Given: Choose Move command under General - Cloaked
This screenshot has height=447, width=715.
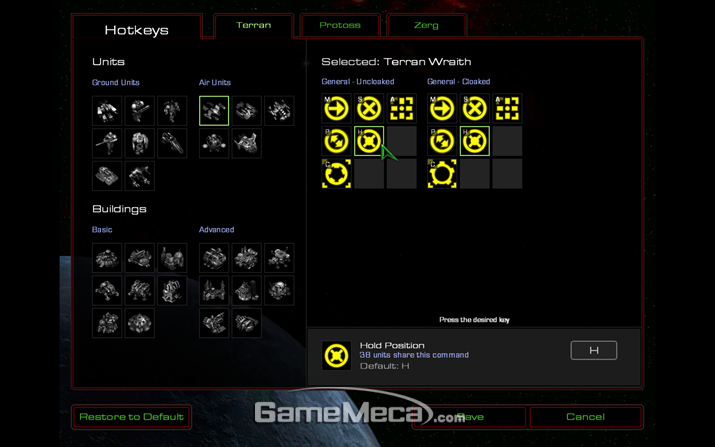Looking at the screenshot, I should 442,109.
